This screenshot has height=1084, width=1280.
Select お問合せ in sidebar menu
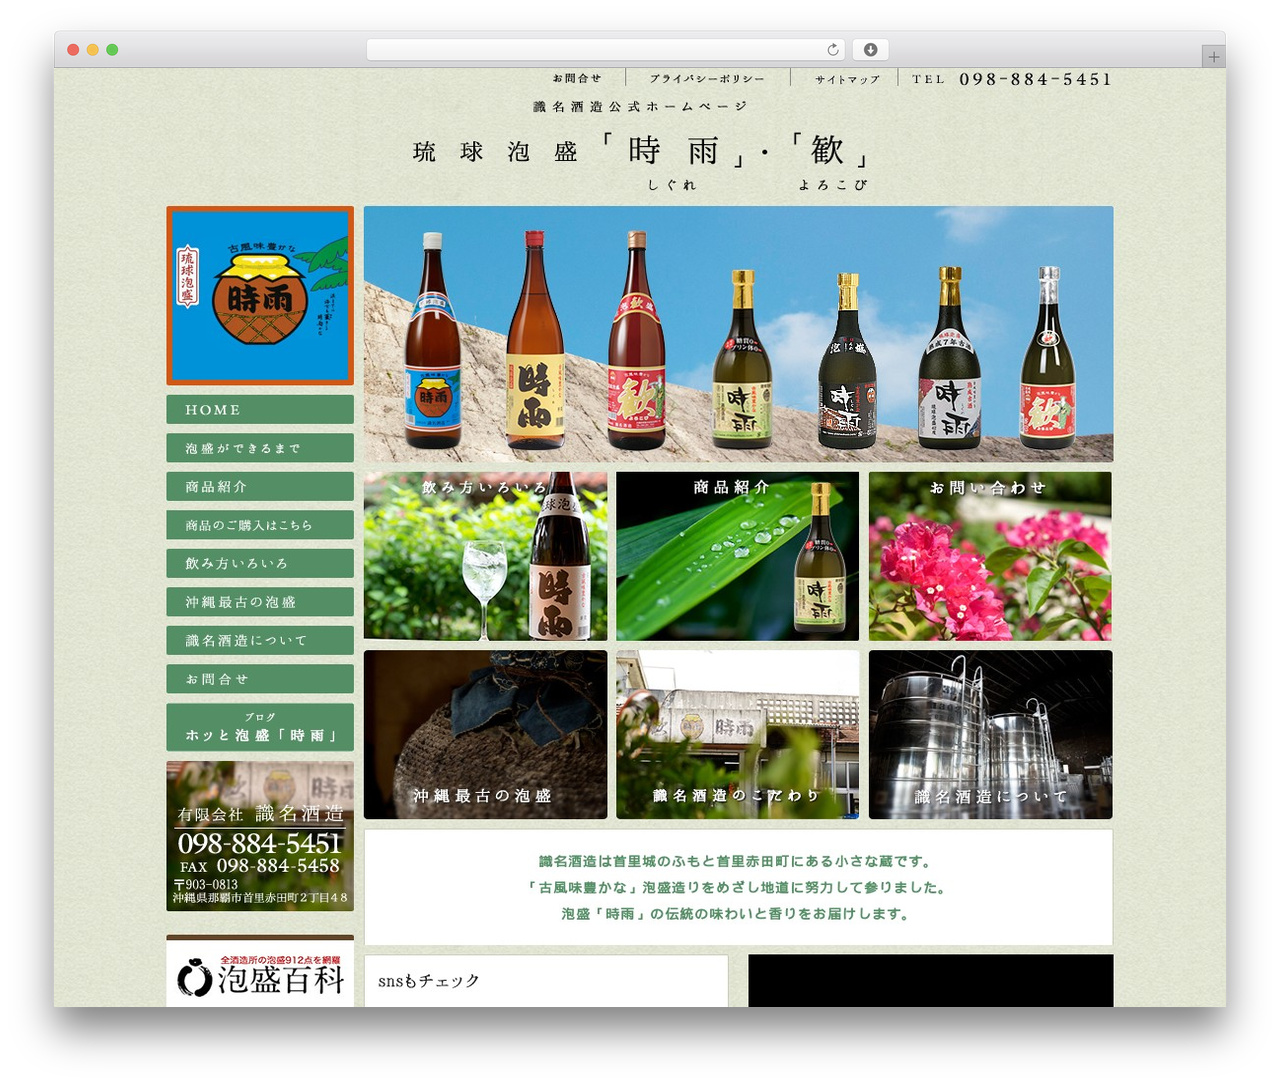tap(260, 679)
